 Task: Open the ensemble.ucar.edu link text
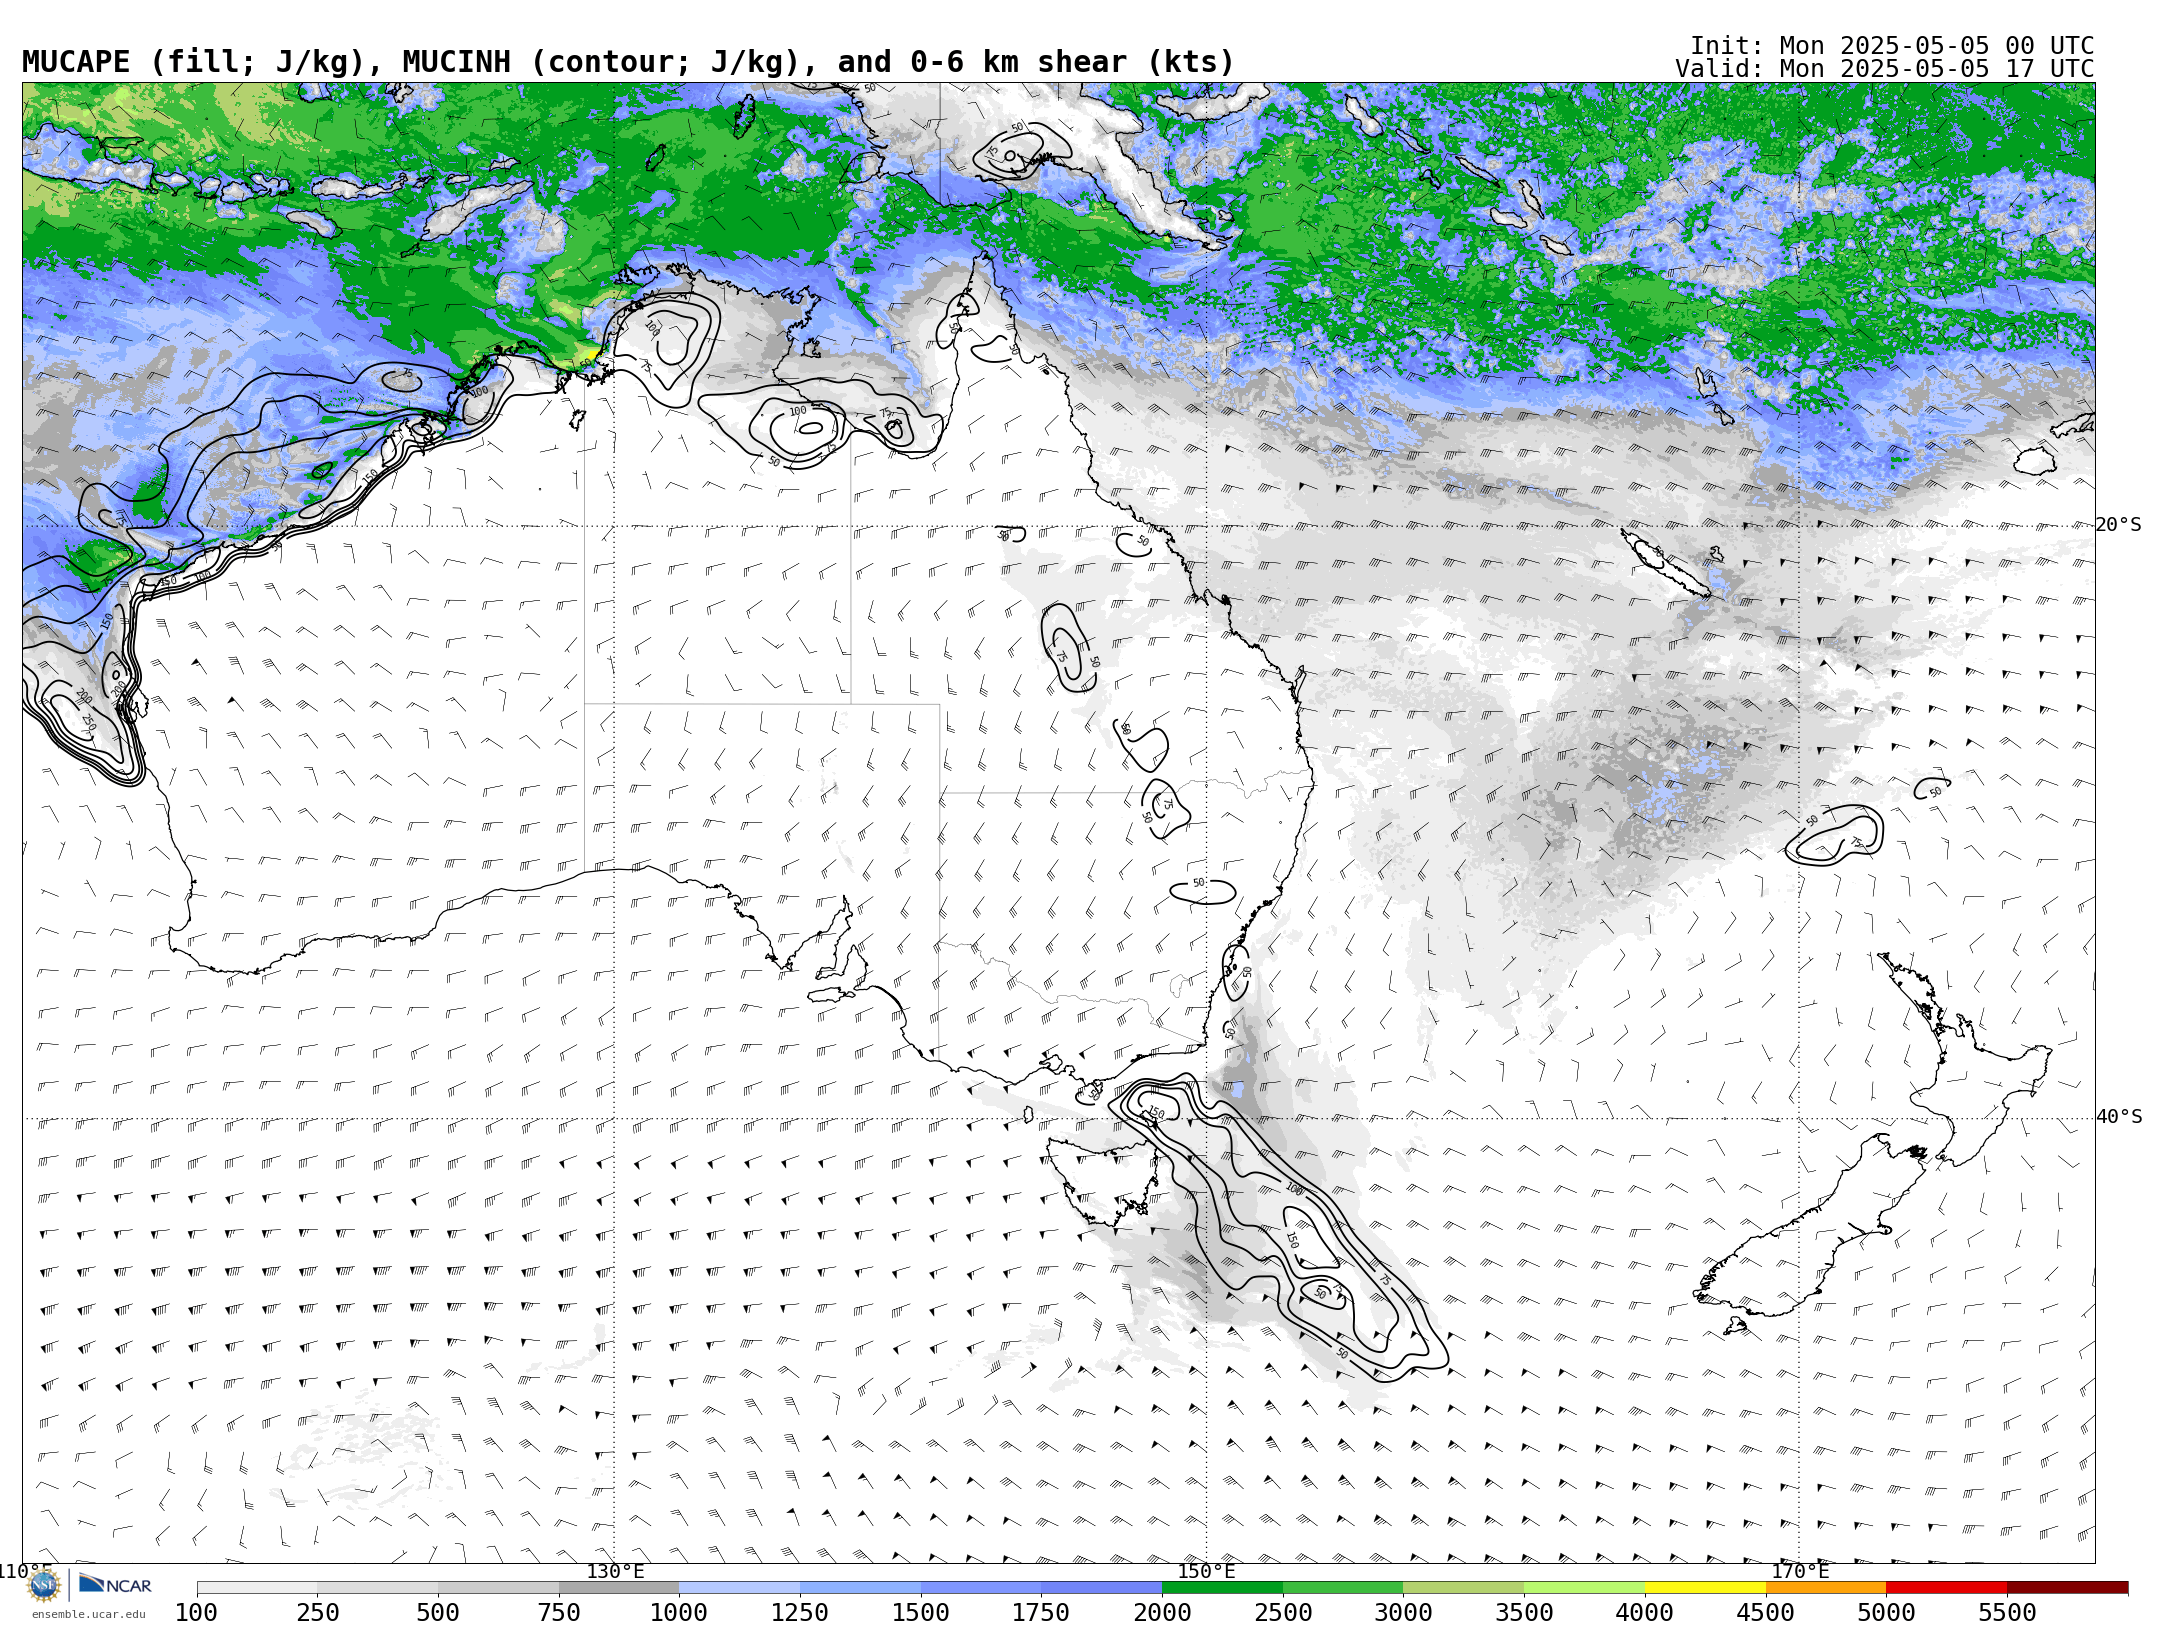[x=88, y=1614]
